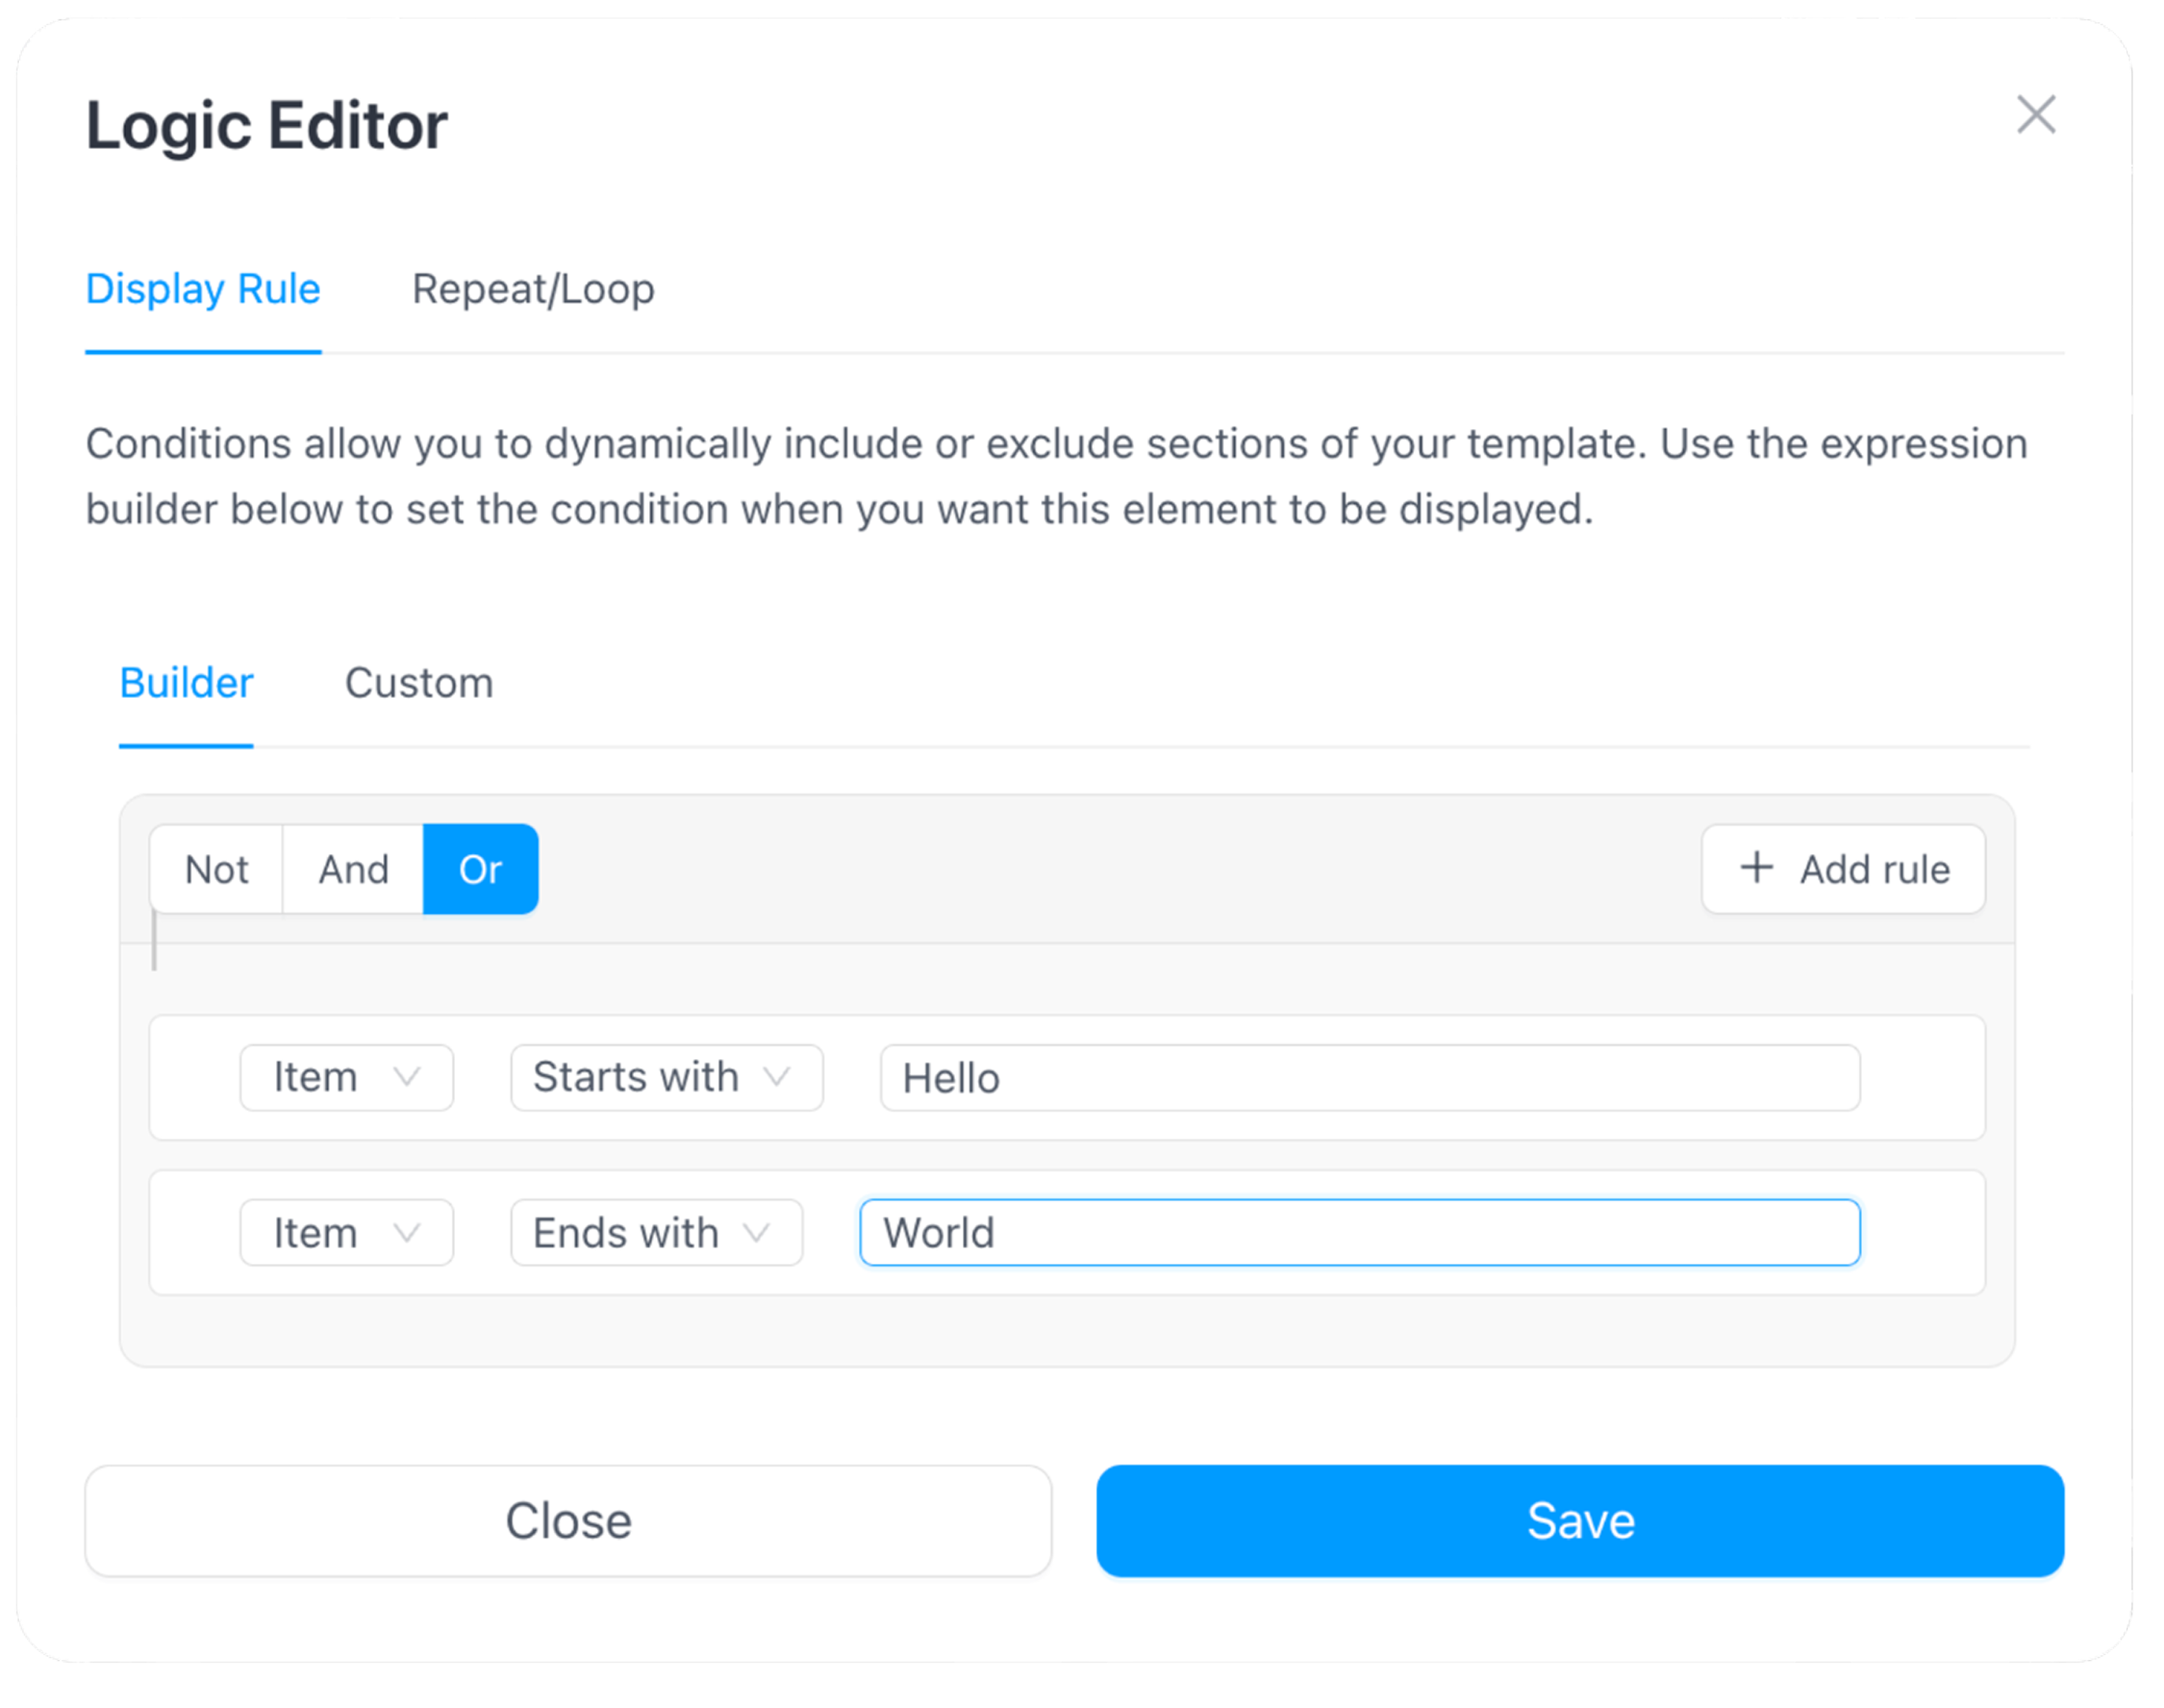The image size is (2164, 1708).
Task: Click the value field containing Hello
Action: [x=1369, y=1078]
